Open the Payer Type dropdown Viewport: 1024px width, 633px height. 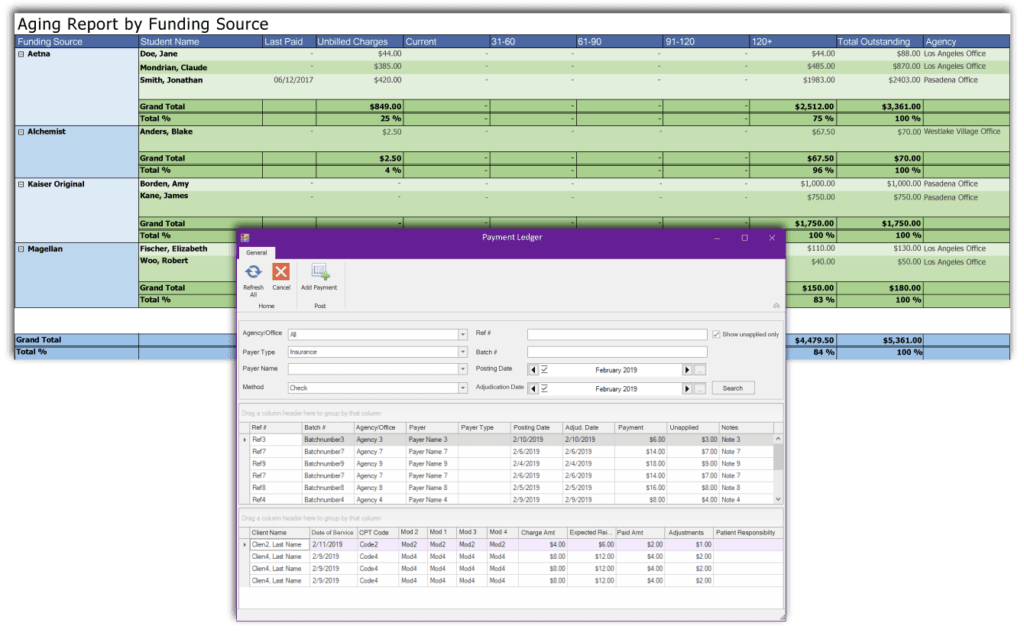click(462, 352)
